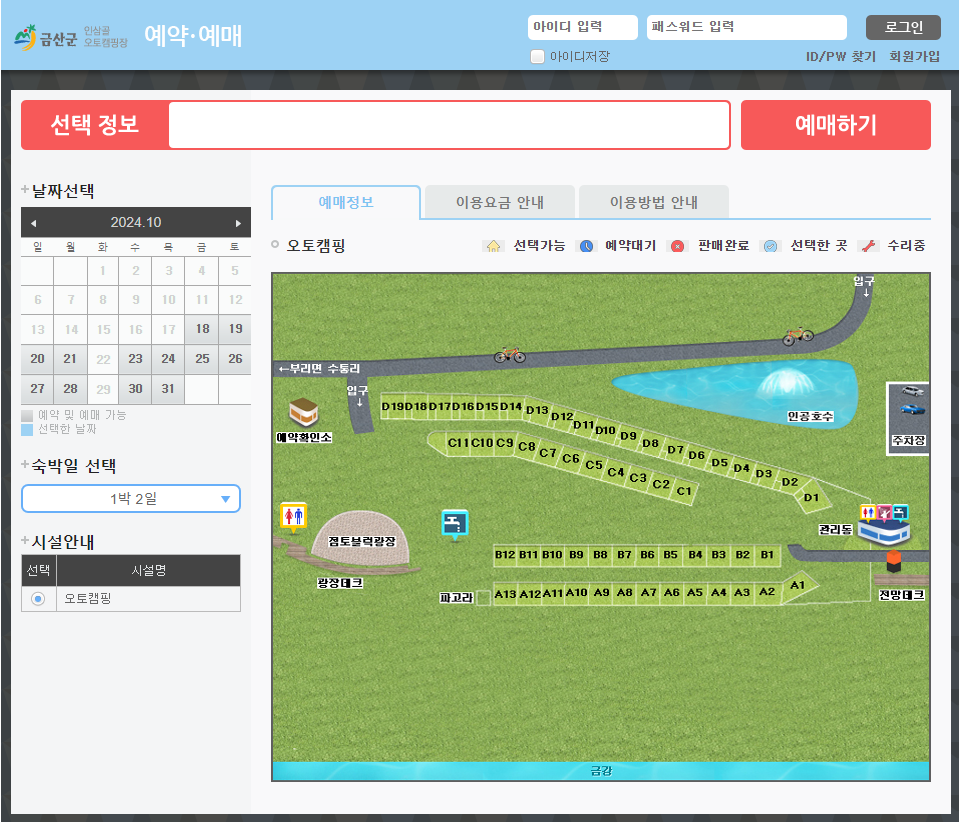959x822 pixels.
Task: Select campsite B12 on the map
Action: 505,555
